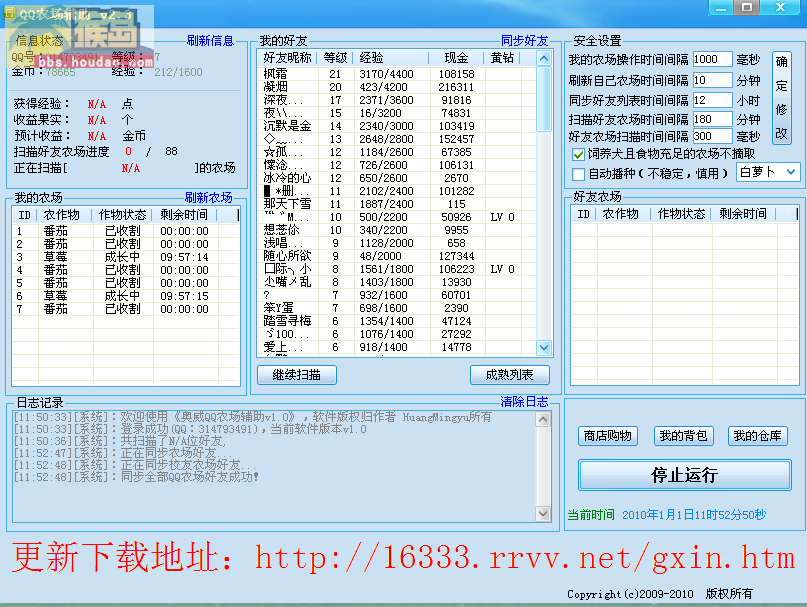The image size is (807, 607).
Task: Select friend row 凝烟
Action: coord(396,87)
